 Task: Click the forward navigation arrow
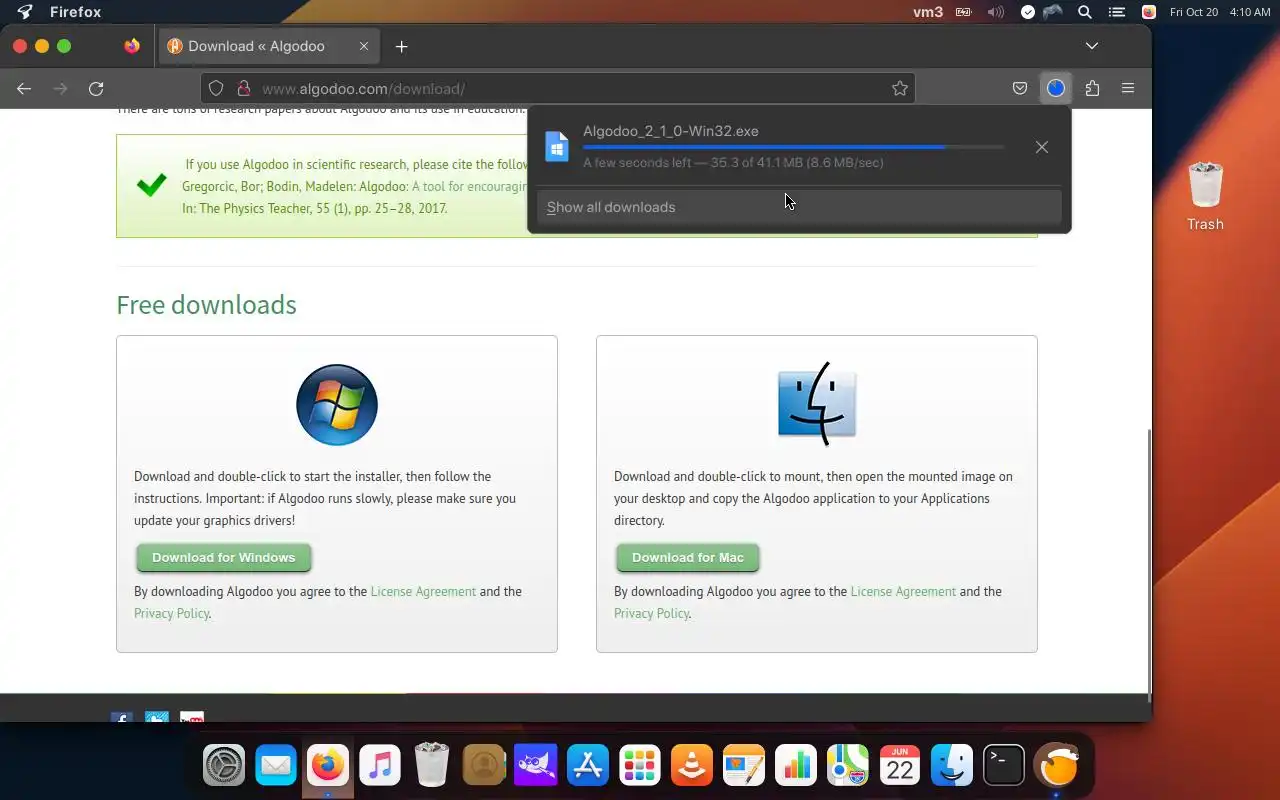(60, 88)
